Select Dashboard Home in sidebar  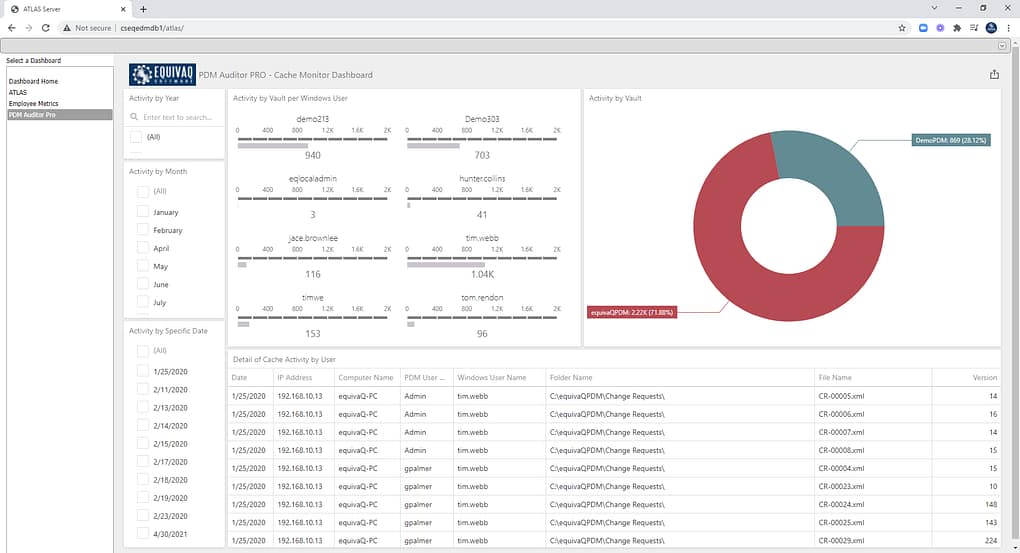tap(33, 81)
